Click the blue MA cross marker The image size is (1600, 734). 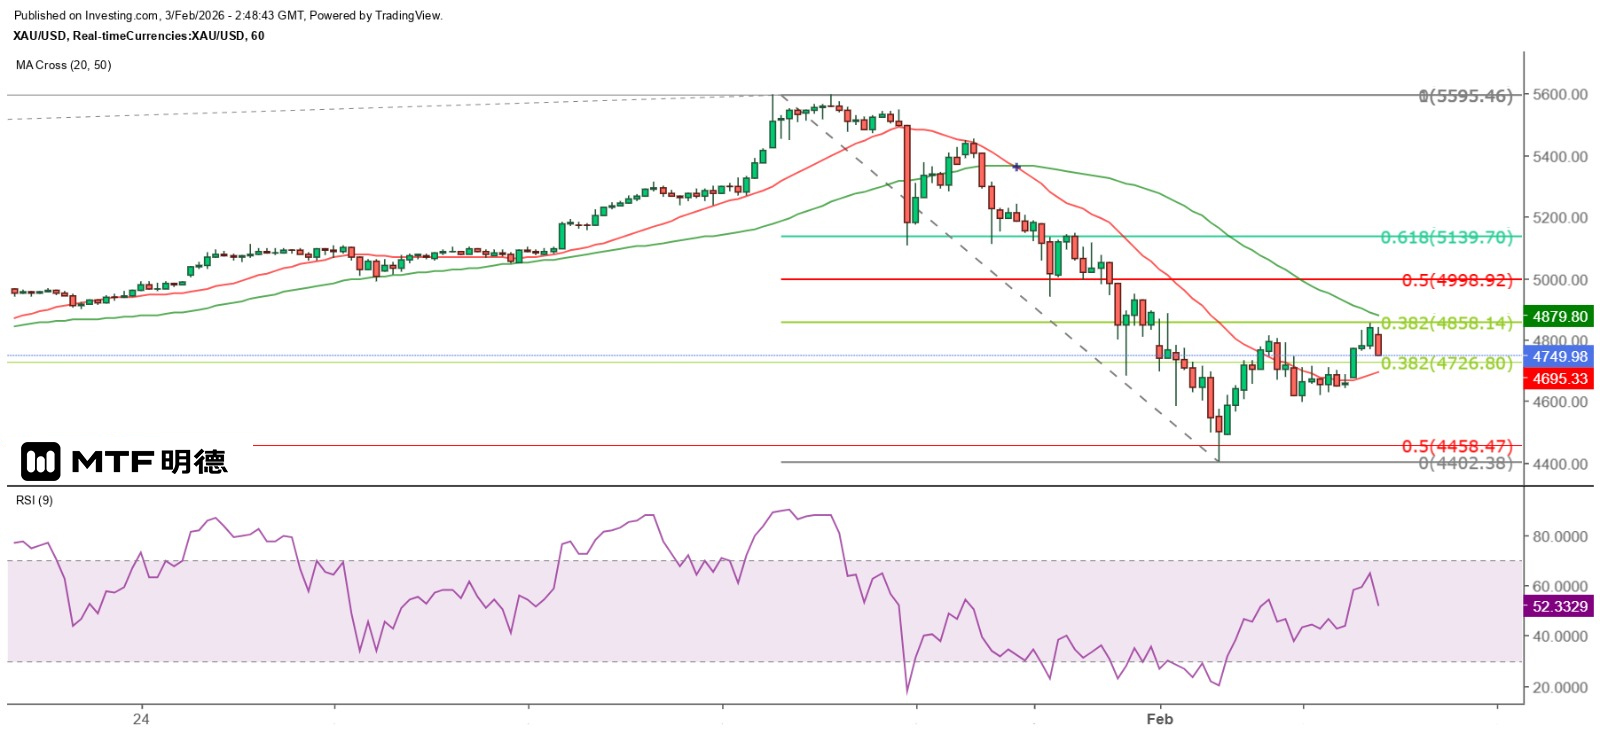tap(1017, 167)
